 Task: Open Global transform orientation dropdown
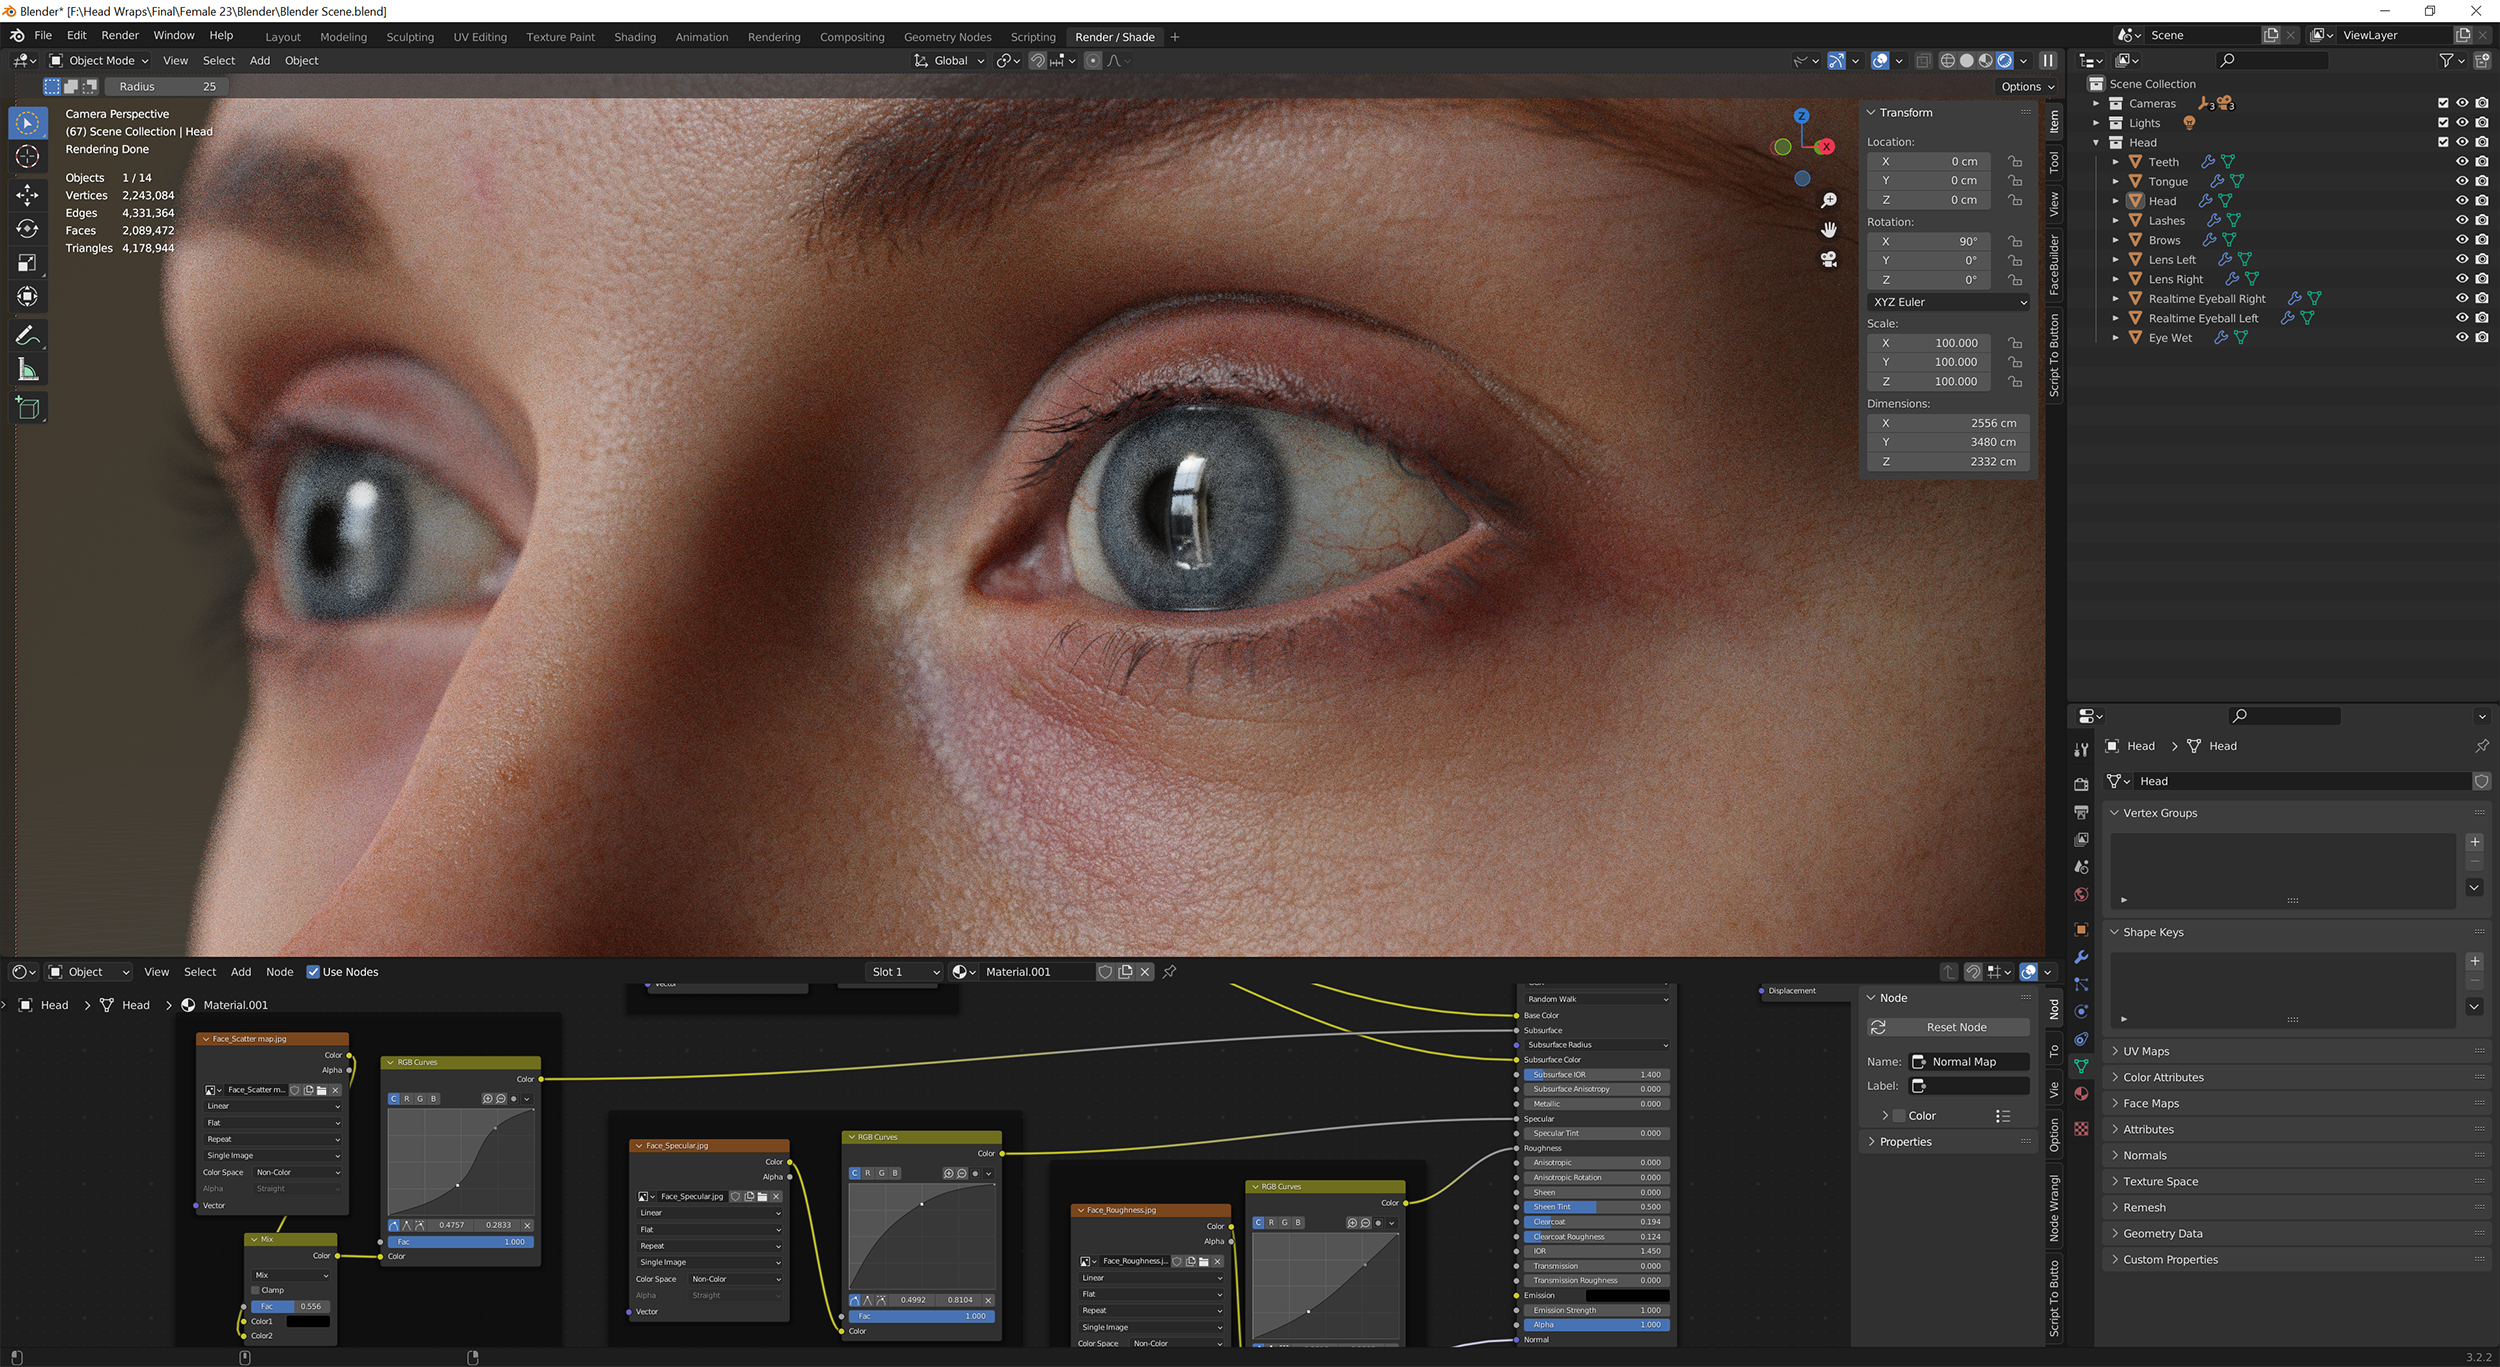949,61
